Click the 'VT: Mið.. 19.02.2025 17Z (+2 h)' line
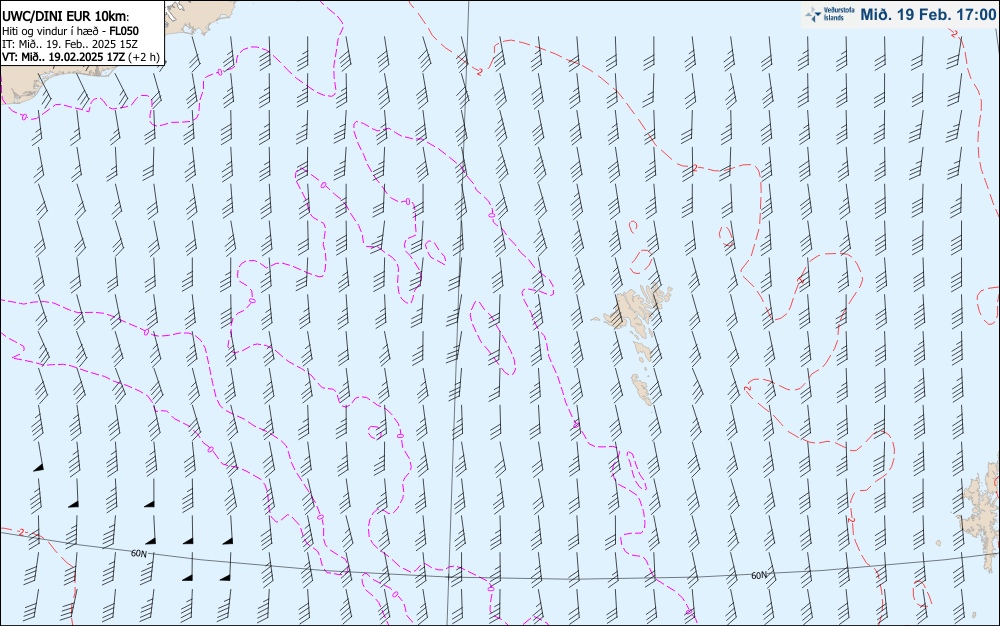1000x626 pixels. pos(80,57)
